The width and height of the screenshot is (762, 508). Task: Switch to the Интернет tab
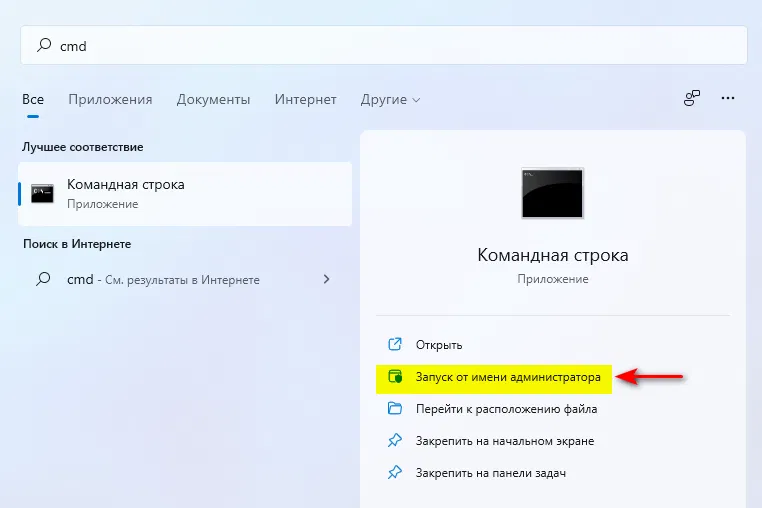[305, 100]
